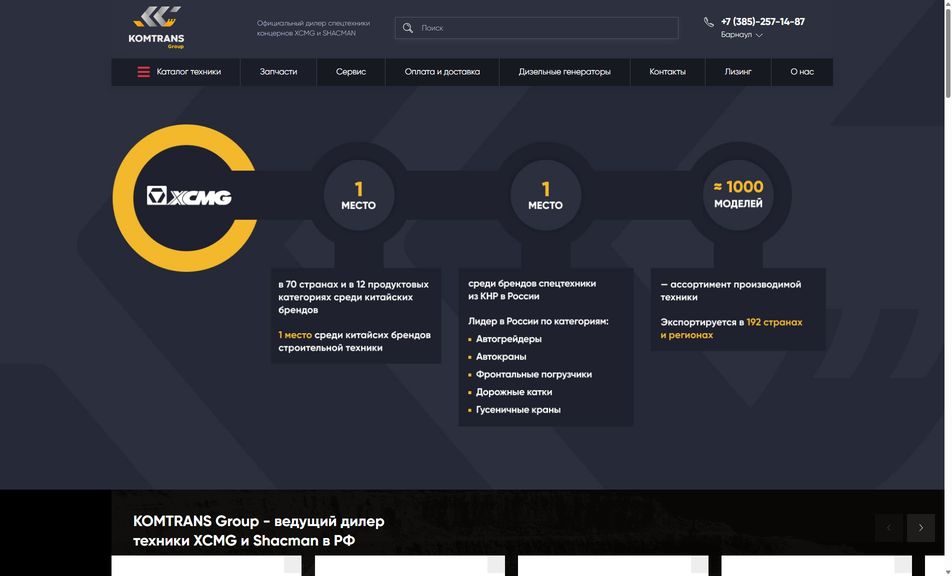Viewport: 952px width, 576px height.
Task: Click the KOMTRANS Group logo
Action: (x=157, y=28)
